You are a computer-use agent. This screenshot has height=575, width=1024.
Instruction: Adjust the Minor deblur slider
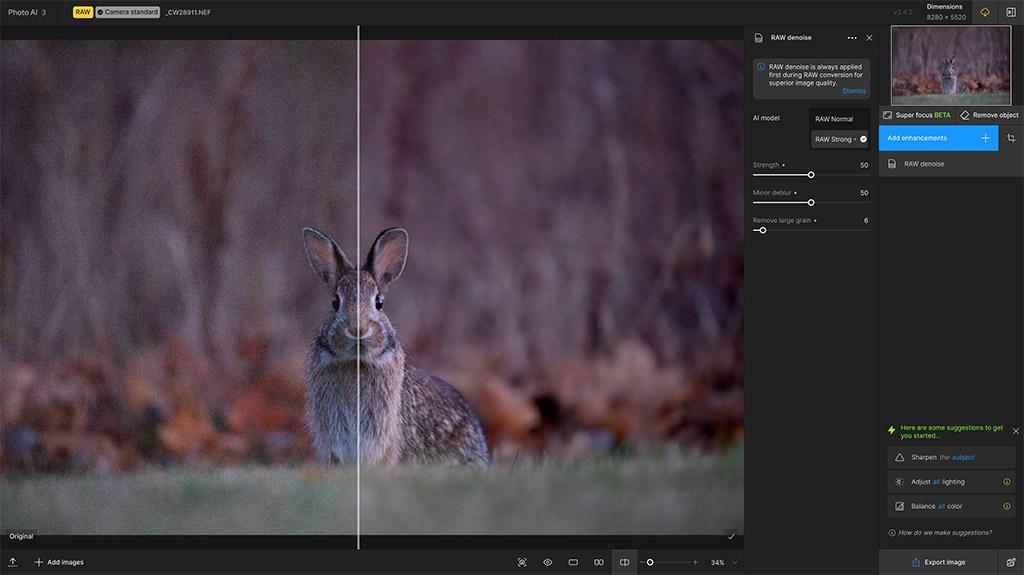point(811,203)
